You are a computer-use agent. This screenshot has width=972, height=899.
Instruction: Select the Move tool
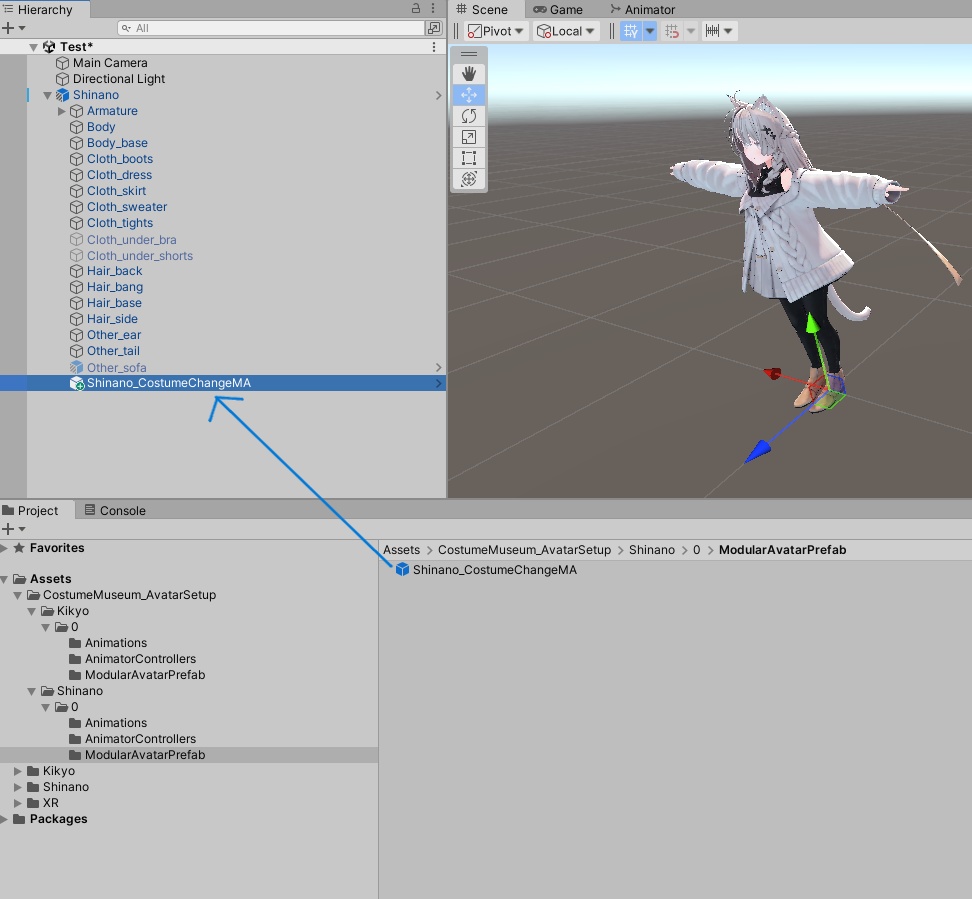click(469, 95)
